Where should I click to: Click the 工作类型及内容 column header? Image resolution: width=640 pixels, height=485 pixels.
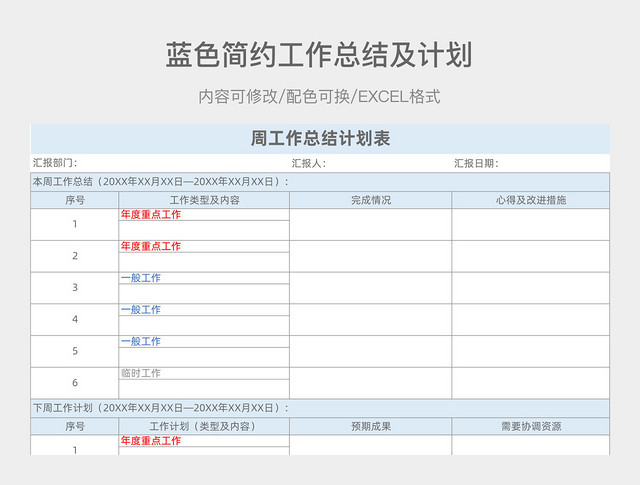click(x=204, y=200)
